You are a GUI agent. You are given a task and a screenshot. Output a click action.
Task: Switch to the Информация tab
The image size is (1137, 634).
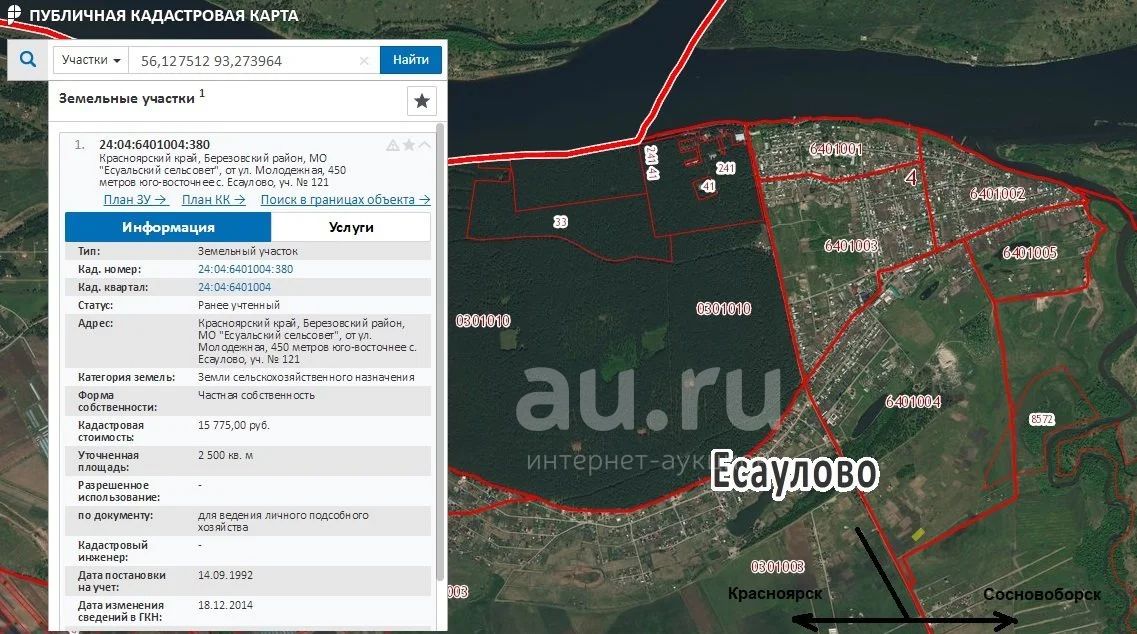[x=168, y=227]
